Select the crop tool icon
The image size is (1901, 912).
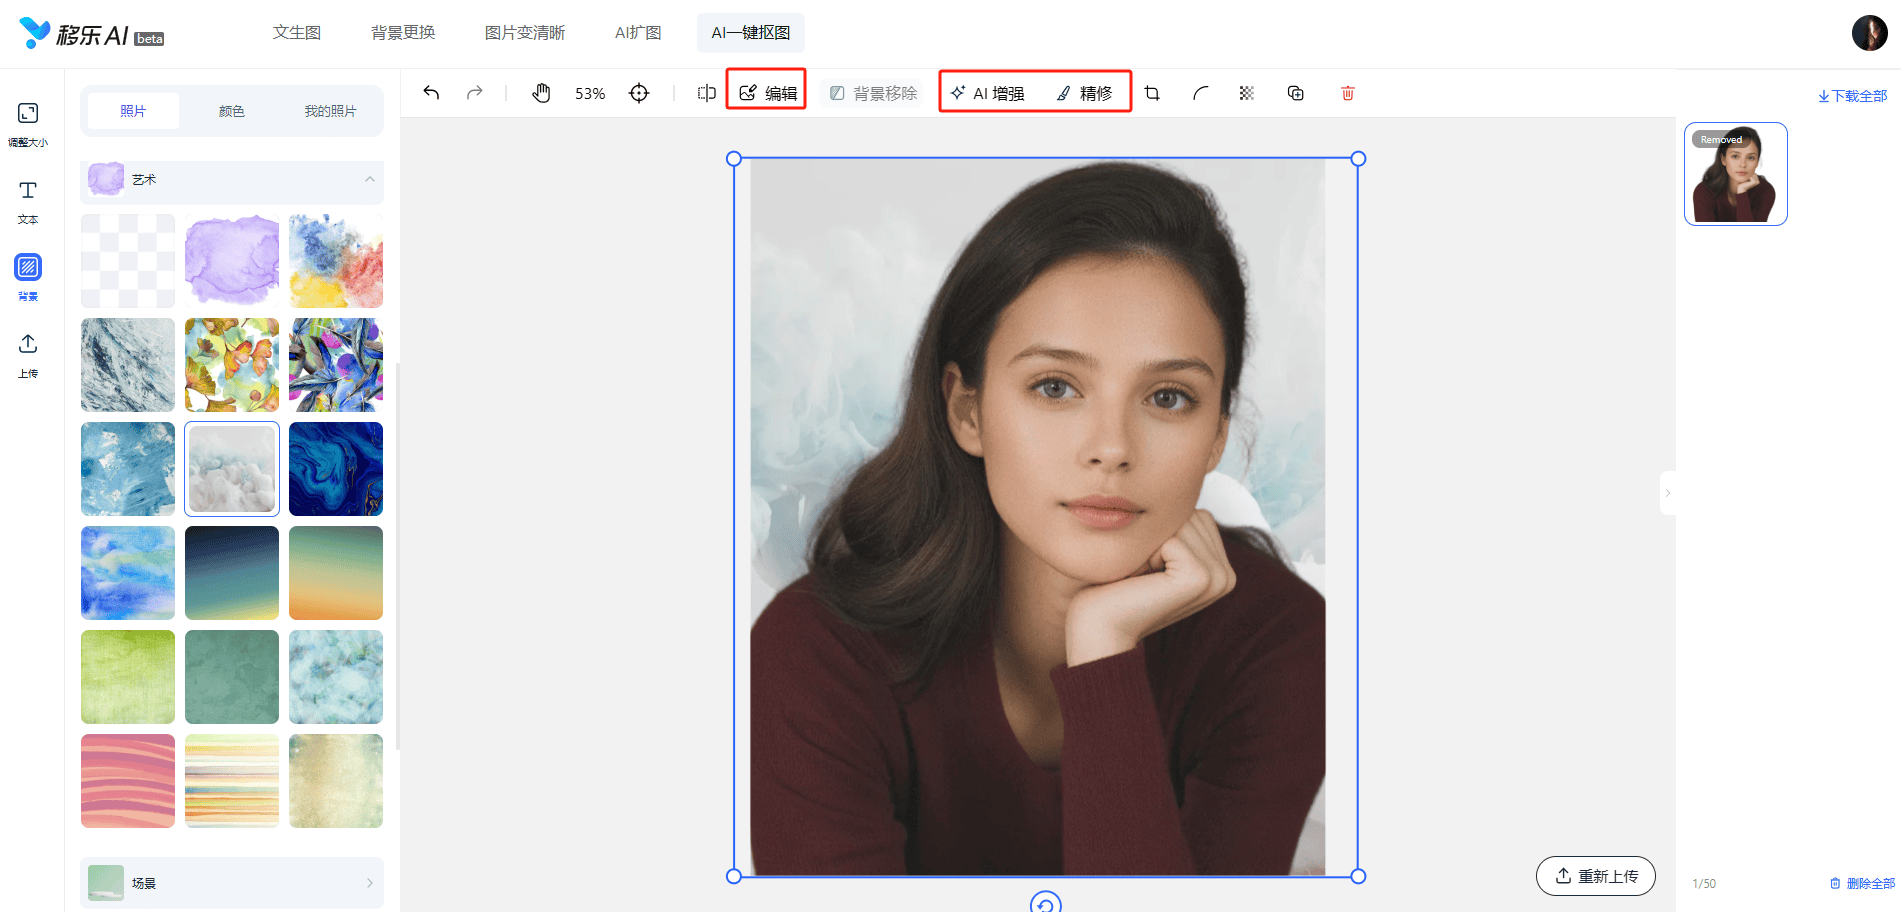pyautogui.click(x=1152, y=93)
